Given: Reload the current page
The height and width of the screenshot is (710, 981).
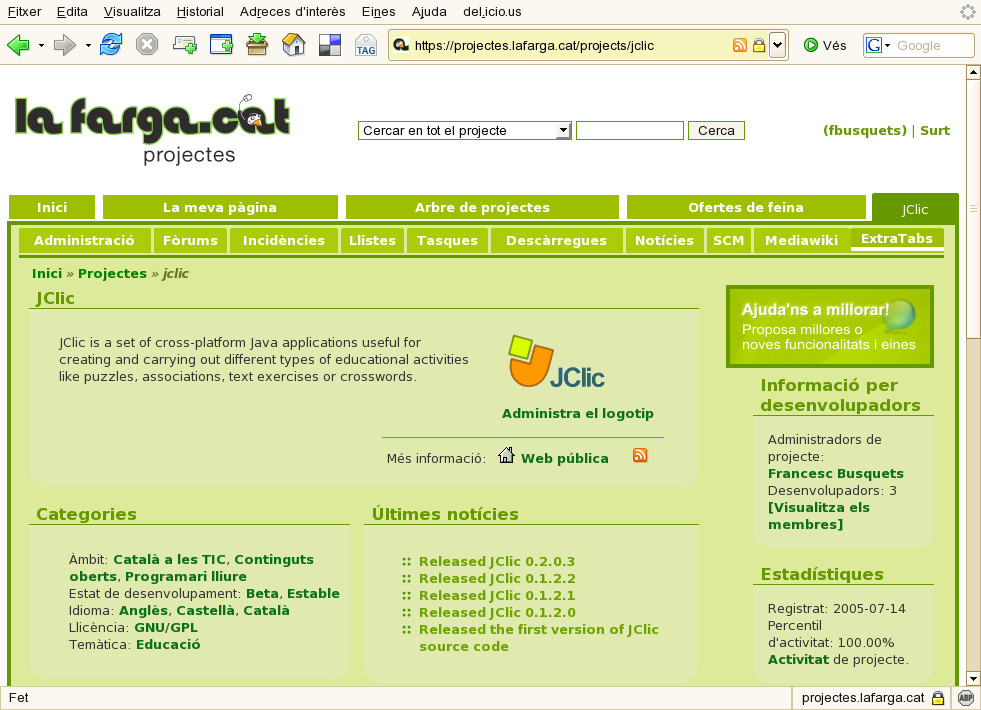Looking at the screenshot, I should tap(111, 45).
